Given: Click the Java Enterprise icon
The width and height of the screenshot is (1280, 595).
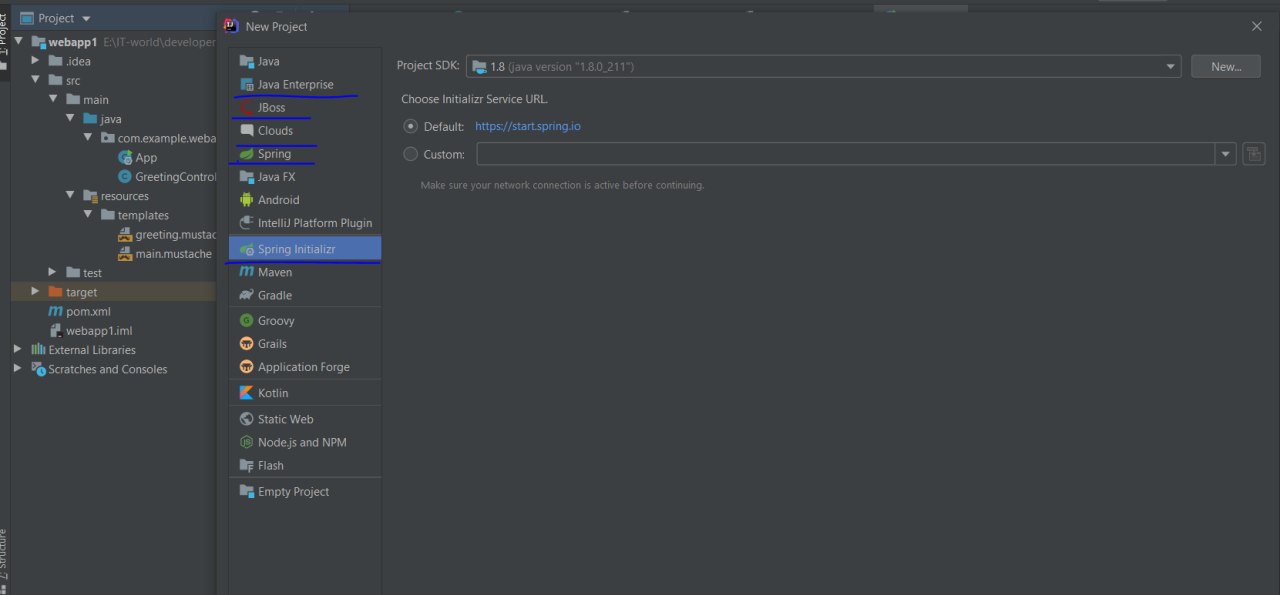Looking at the screenshot, I should [246, 84].
